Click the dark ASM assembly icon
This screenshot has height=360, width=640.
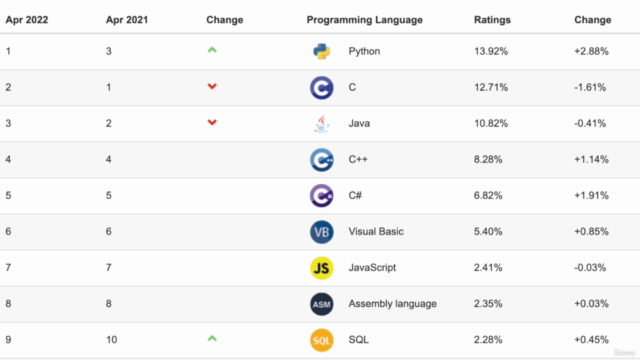pyautogui.click(x=322, y=304)
